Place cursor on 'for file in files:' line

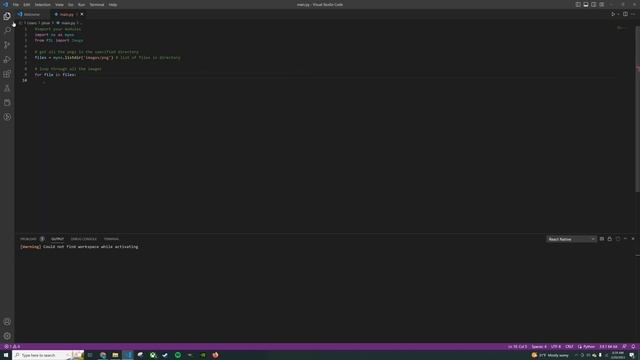56,75
